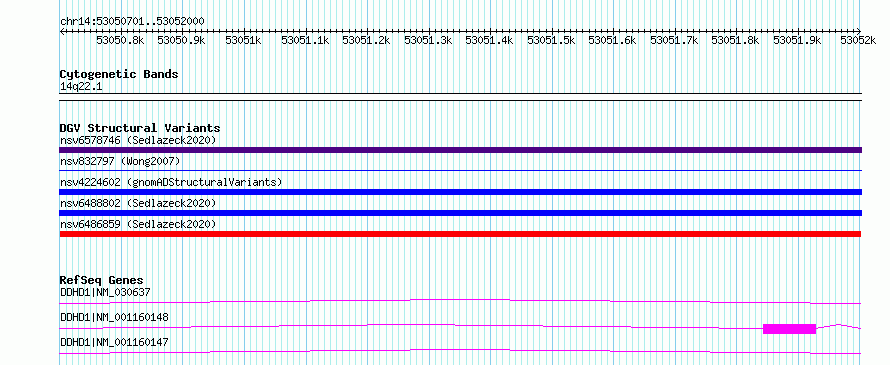Open the Cytogenetic Bands track heading
The image size is (890, 365).
tap(119, 74)
